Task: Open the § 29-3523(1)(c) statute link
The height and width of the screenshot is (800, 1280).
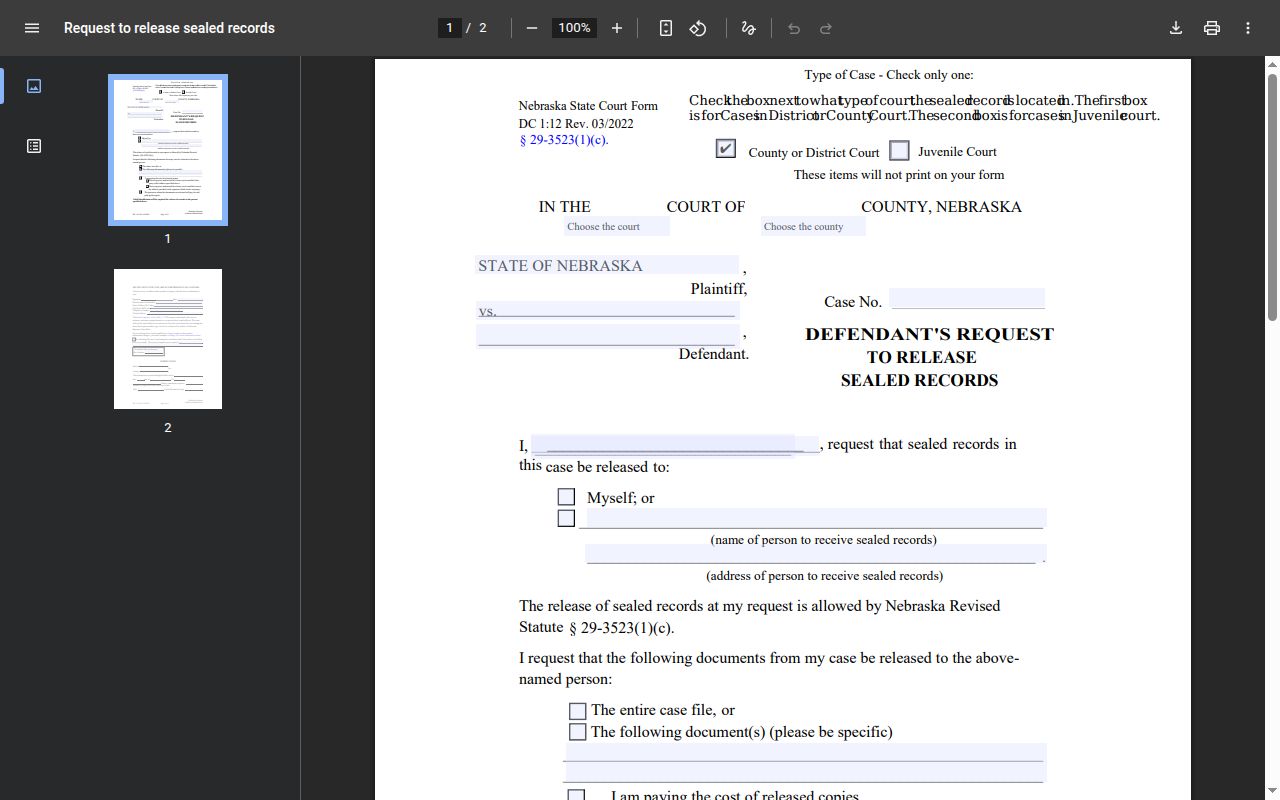Action: (x=564, y=140)
